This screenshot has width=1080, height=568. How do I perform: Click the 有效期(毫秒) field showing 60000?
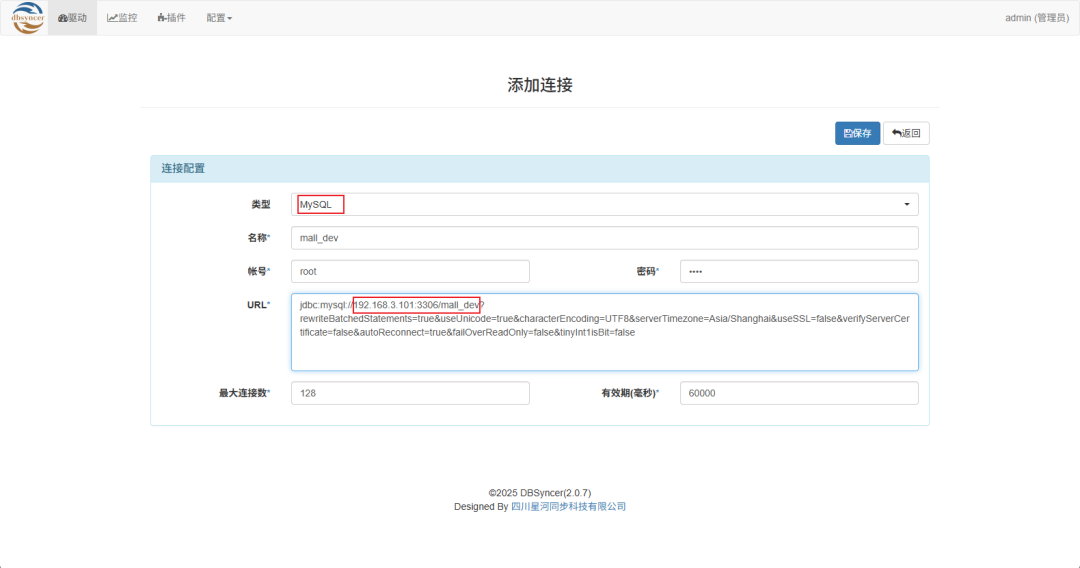[798, 393]
